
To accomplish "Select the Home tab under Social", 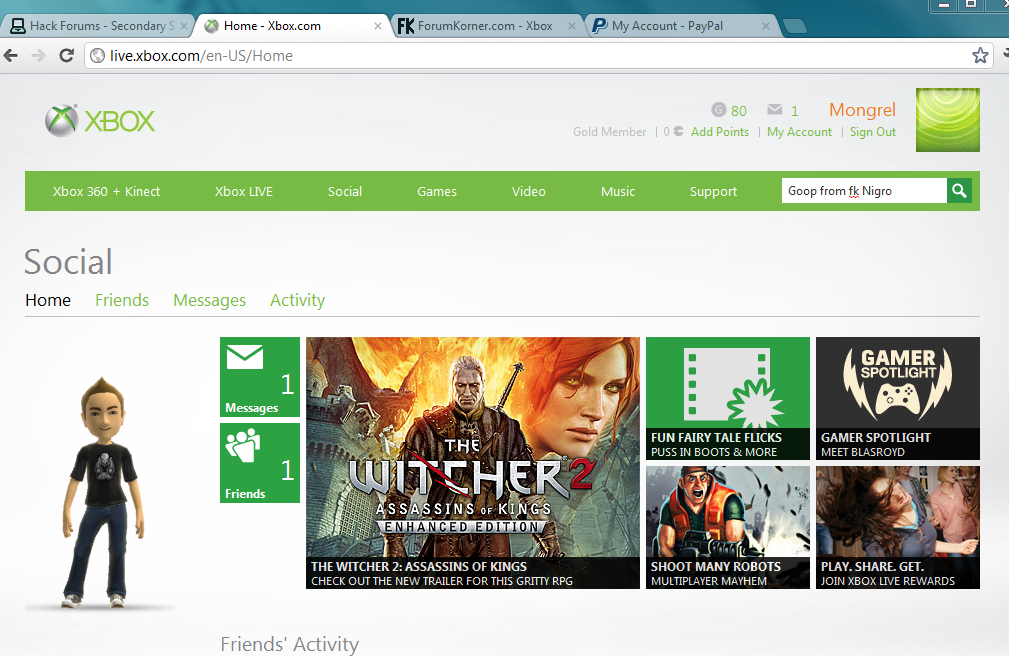I will point(48,300).
